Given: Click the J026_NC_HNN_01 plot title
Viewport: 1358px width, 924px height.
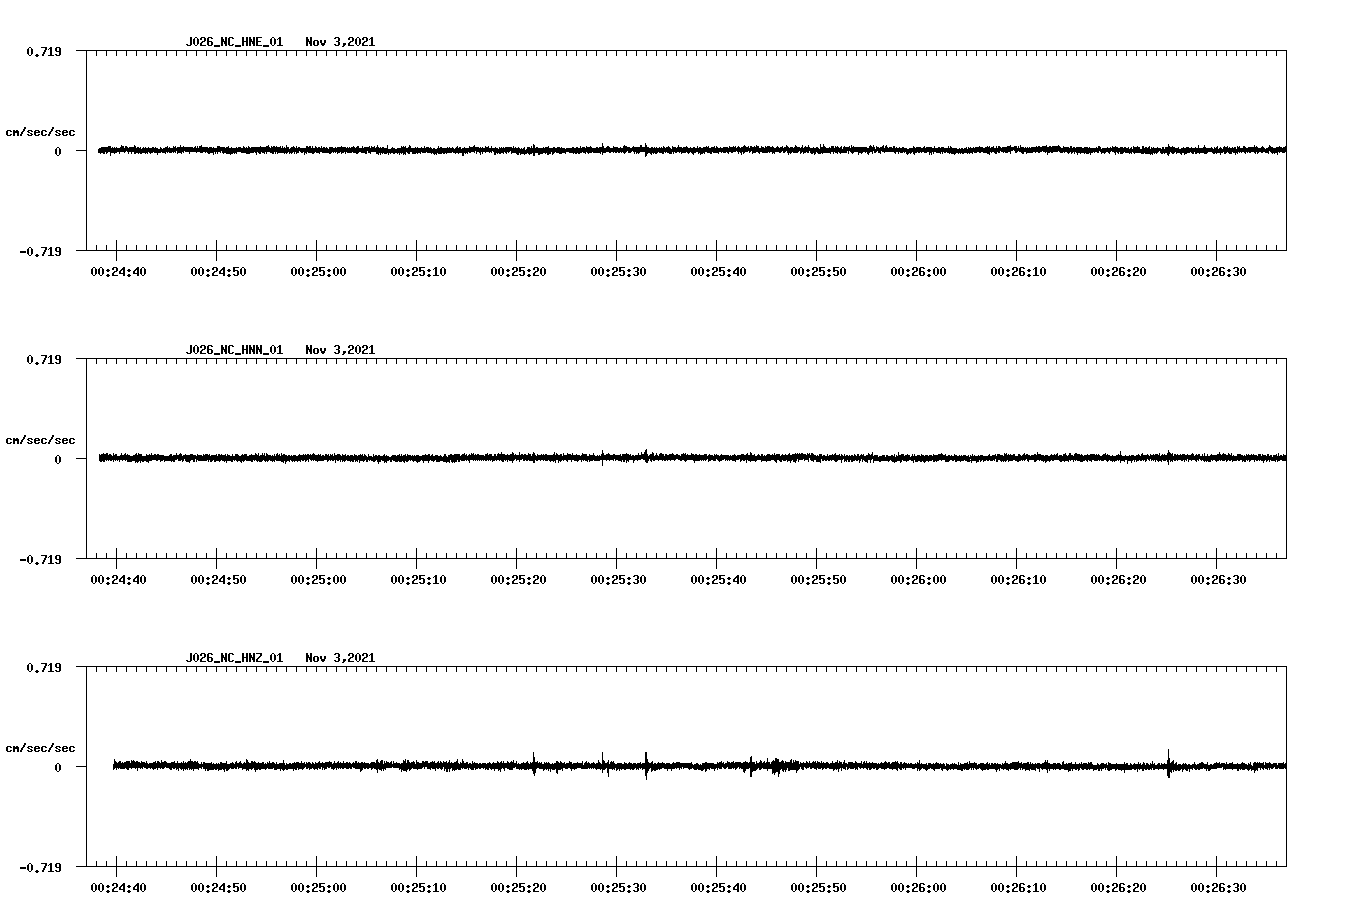Looking at the screenshot, I should pos(234,350).
